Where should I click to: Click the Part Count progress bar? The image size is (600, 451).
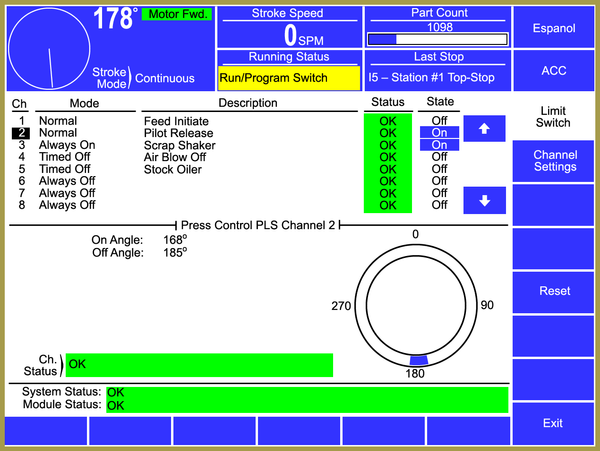point(438,39)
